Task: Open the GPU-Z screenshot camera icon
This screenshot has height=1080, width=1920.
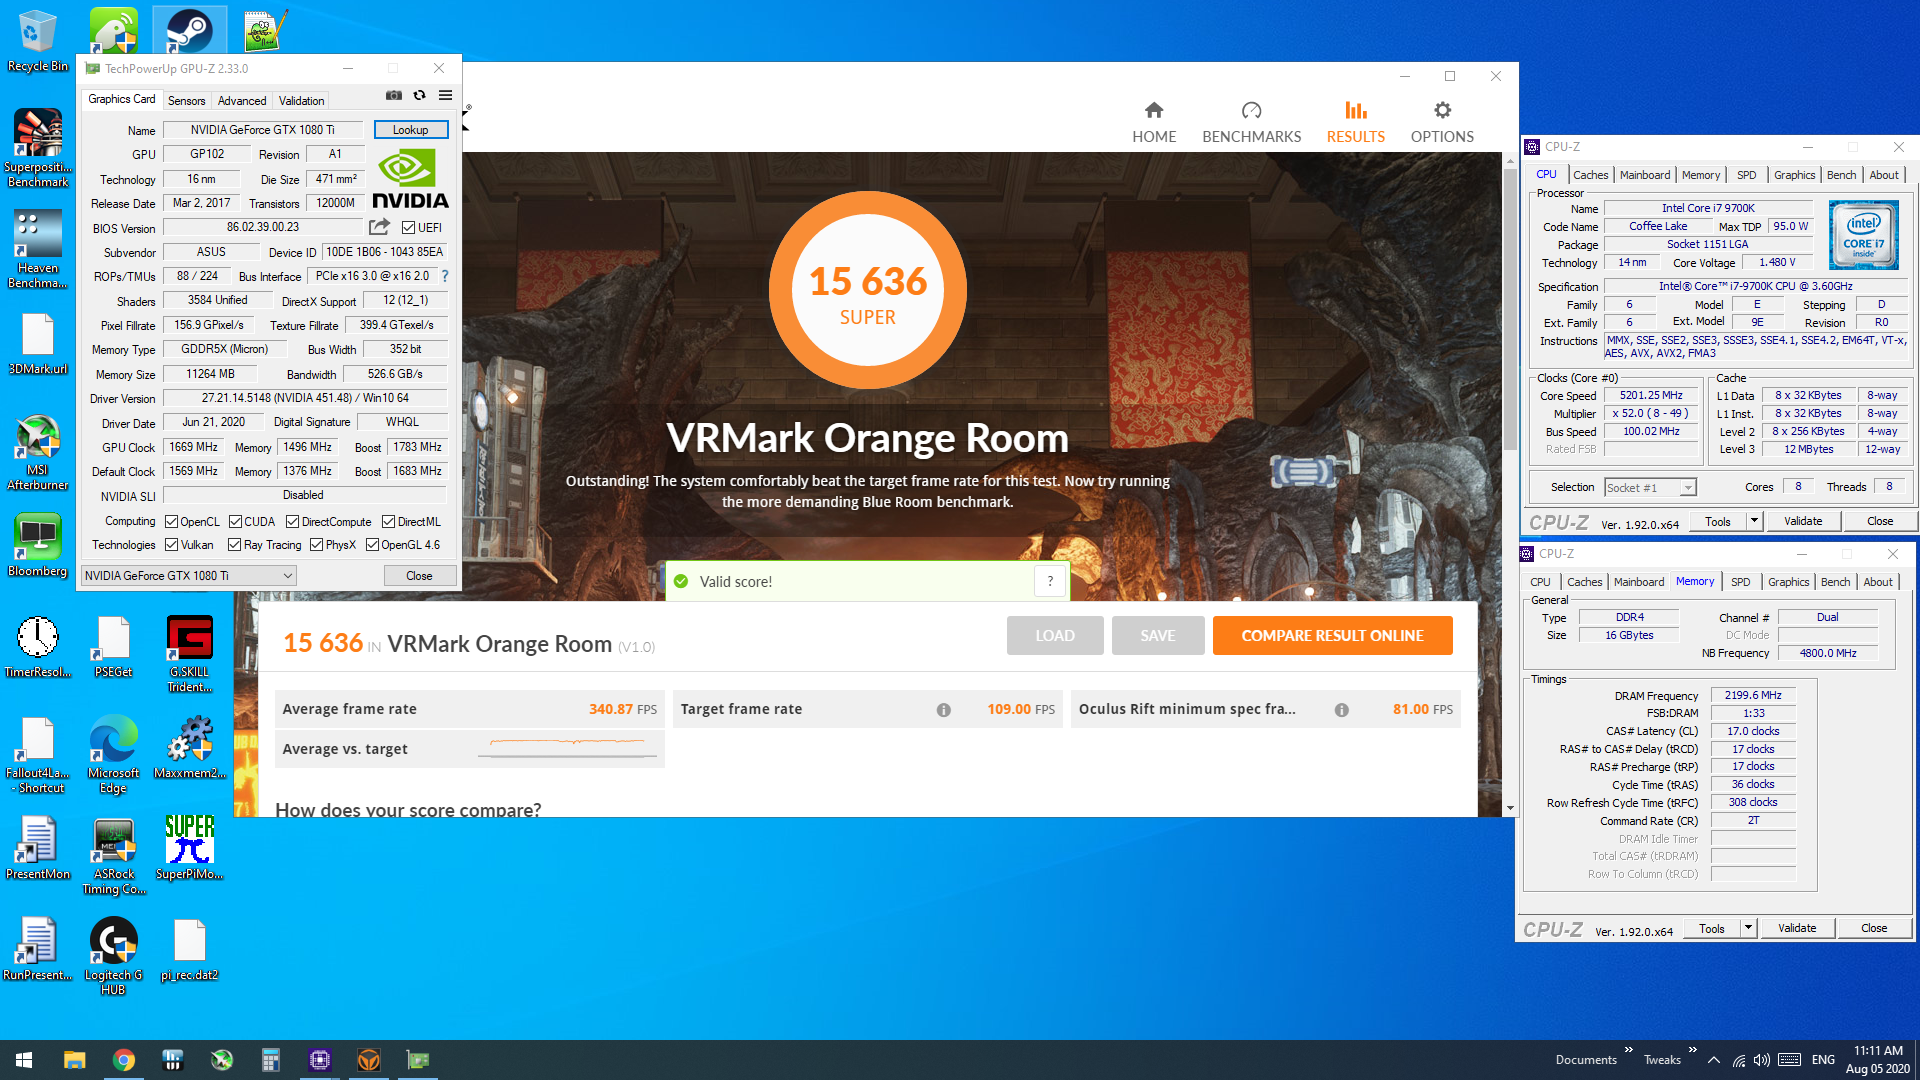Action: pyautogui.click(x=394, y=96)
